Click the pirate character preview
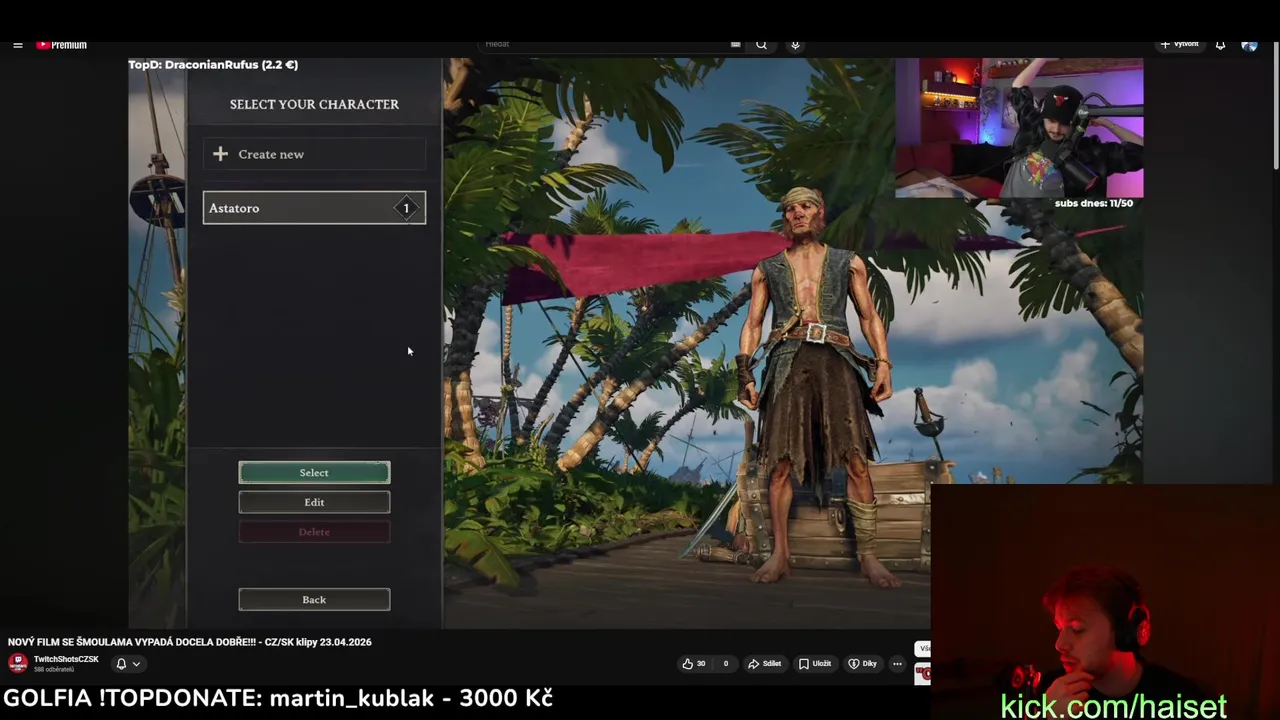Image resolution: width=1280 pixels, height=720 pixels. click(x=815, y=385)
